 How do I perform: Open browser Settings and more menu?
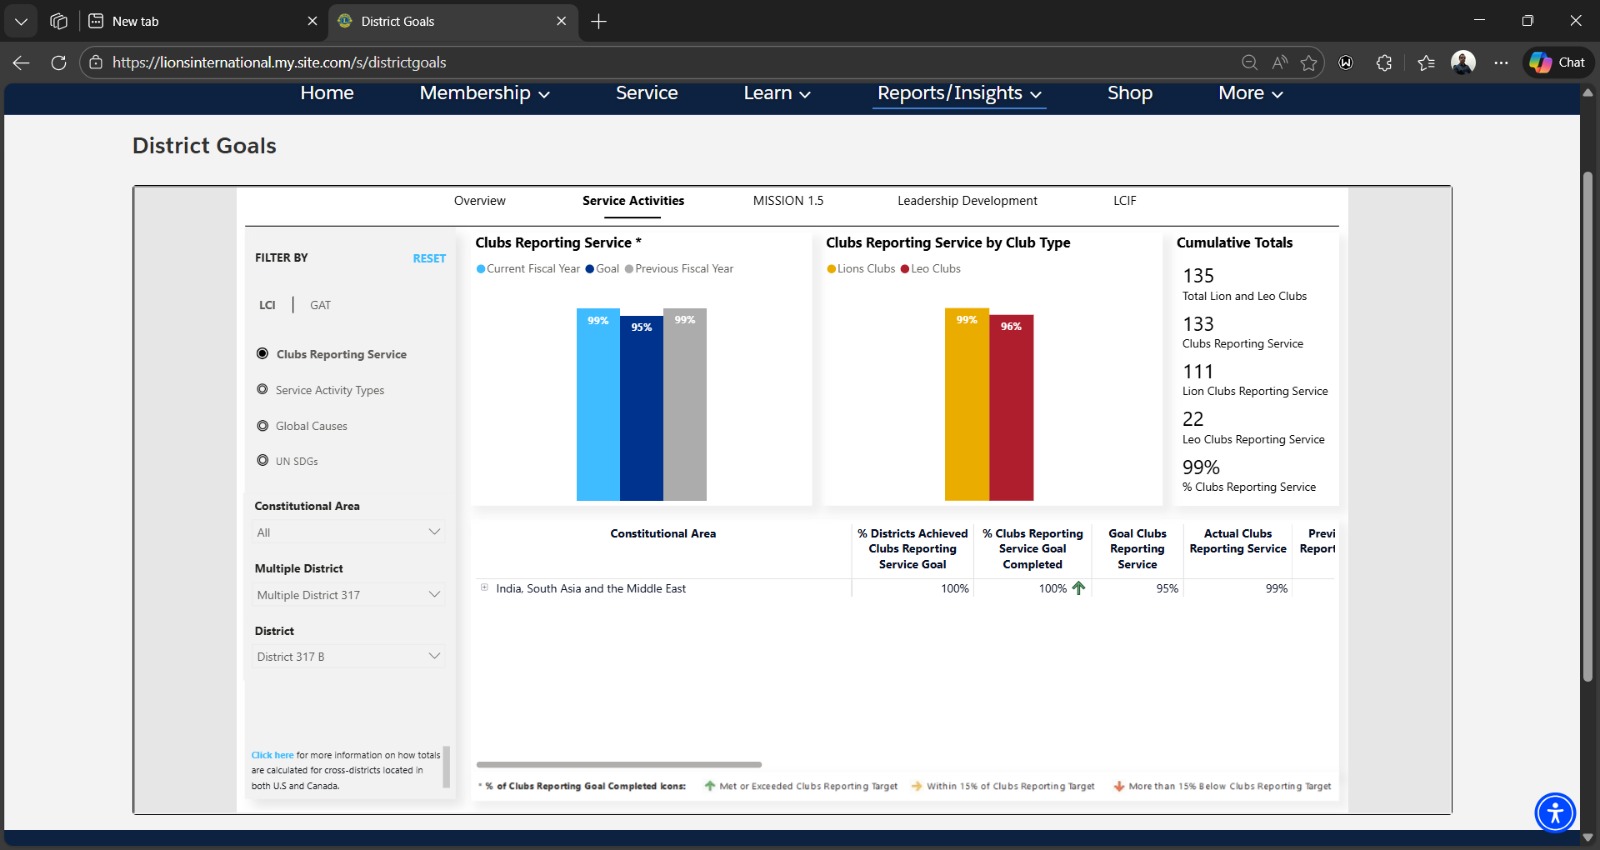coord(1501,62)
